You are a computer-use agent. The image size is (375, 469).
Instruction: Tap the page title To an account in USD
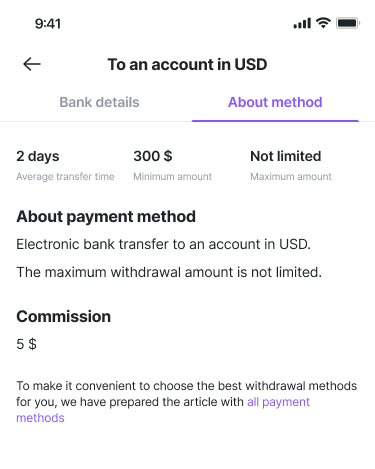click(187, 64)
